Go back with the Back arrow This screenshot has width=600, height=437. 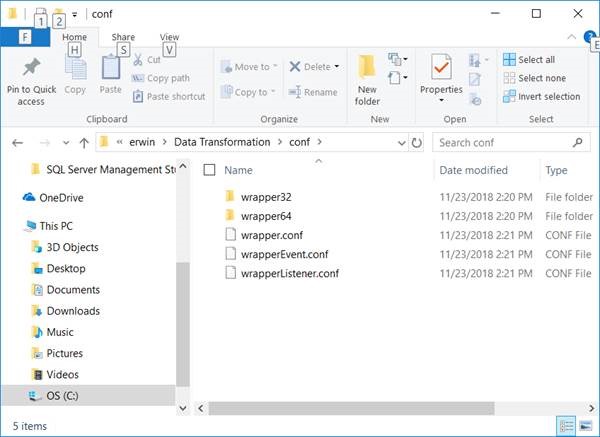point(18,143)
